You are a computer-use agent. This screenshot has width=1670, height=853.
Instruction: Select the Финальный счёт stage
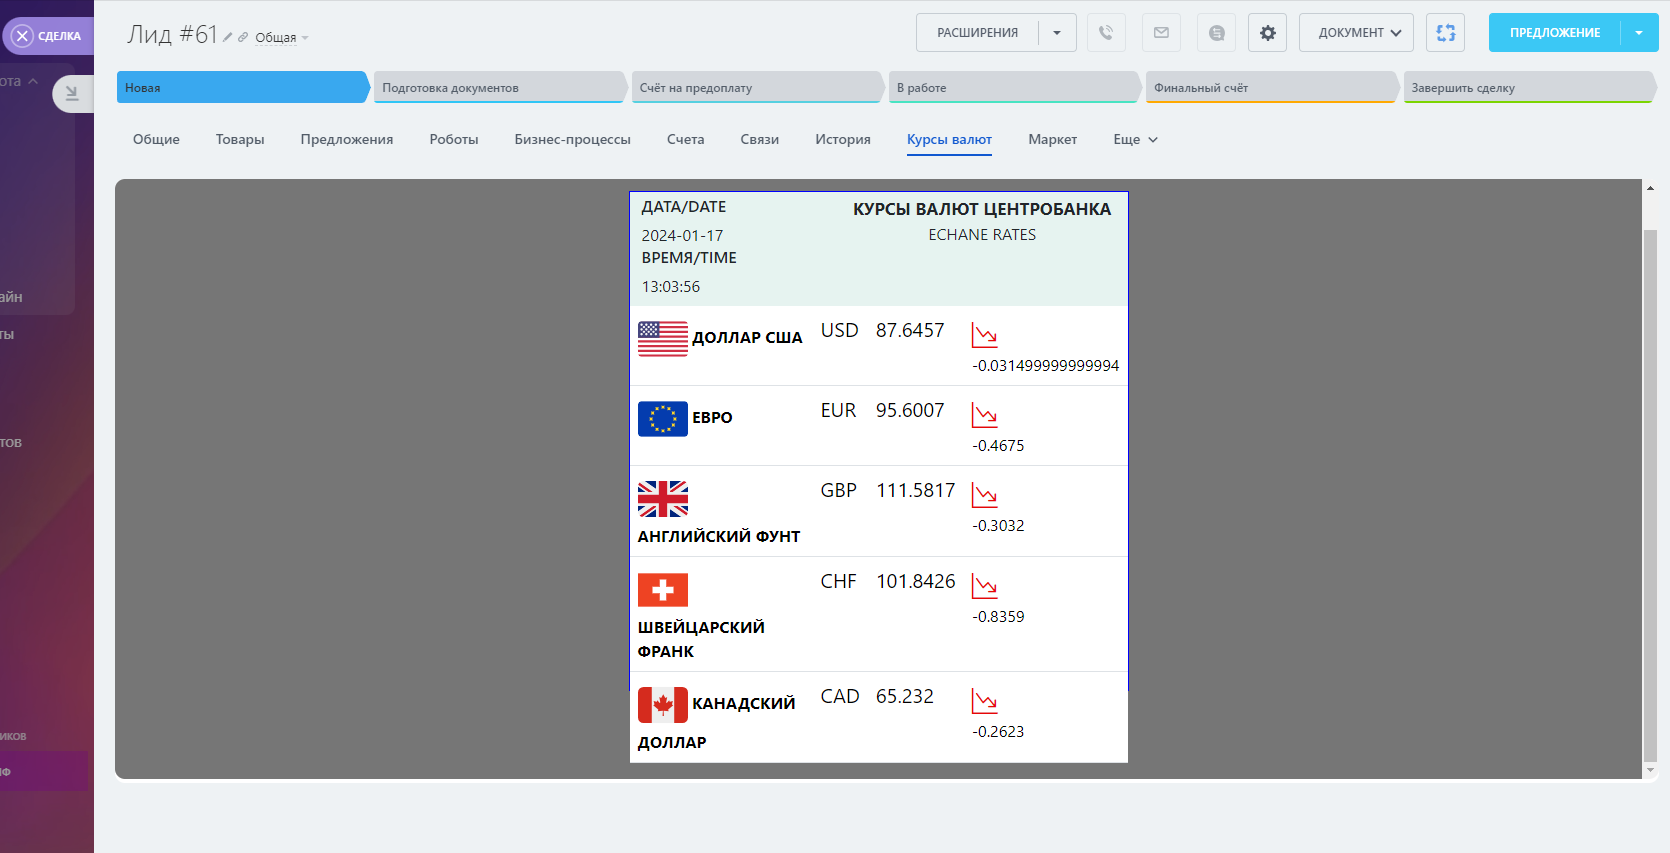click(x=1270, y=88)
